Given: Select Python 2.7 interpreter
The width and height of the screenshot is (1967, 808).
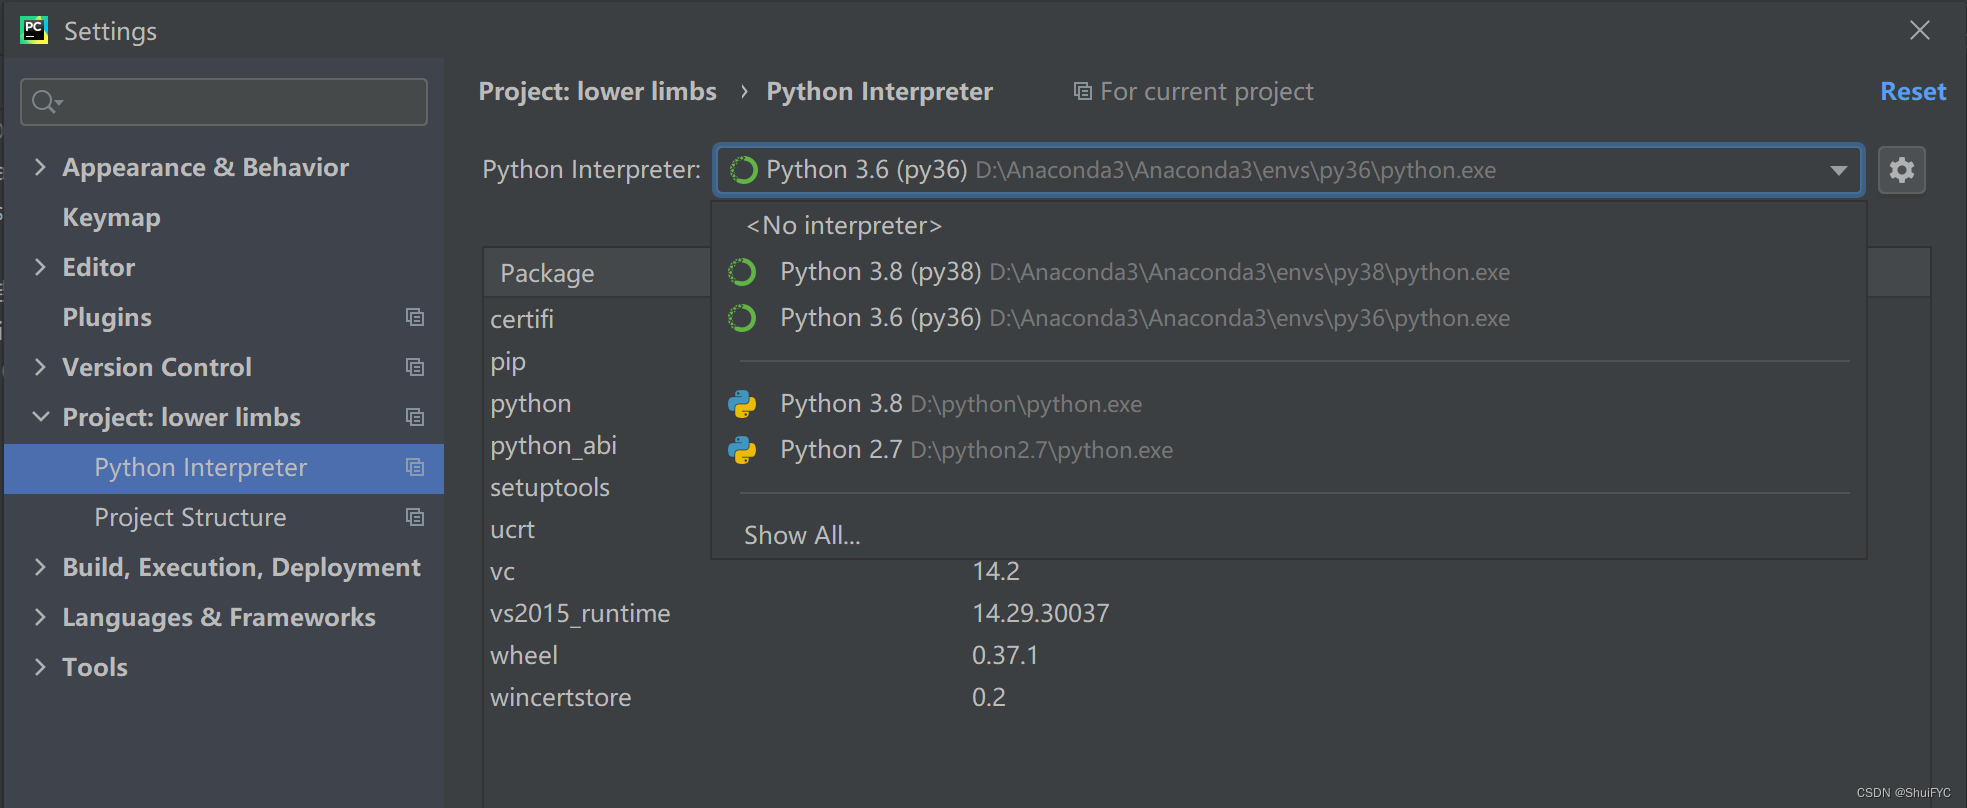Looking at the screenshot, I should [1288, 450].
